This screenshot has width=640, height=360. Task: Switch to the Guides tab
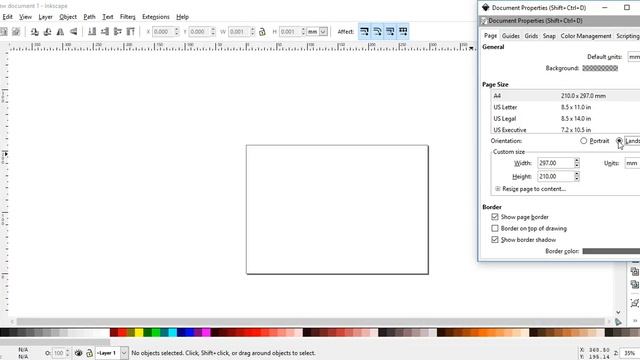pyautogui.click(x=511, y=36)
